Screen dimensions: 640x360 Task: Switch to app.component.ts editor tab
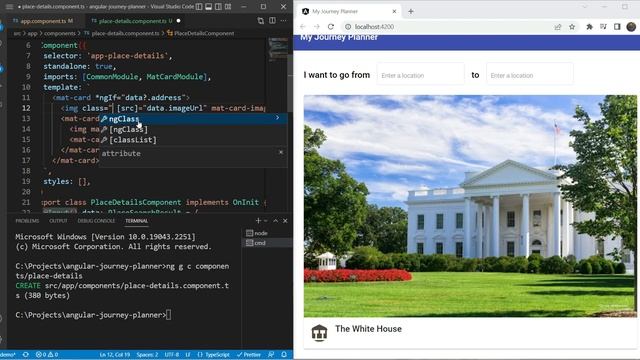pyautogui.click(x=43, y=21)
